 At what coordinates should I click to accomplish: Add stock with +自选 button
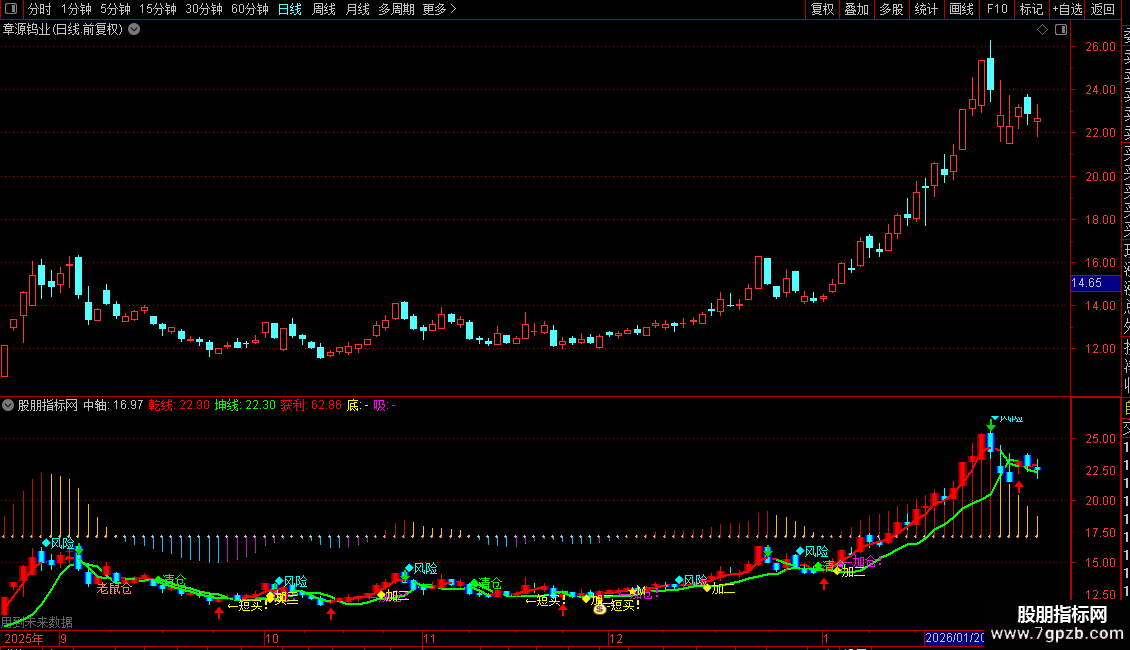pyautogui.click(x=1067, y=9)
